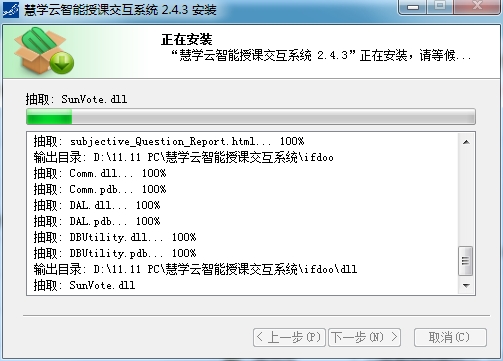Select the DBUtility.dll 100% log line
503x361 pixels.
(x=115, y=237)
